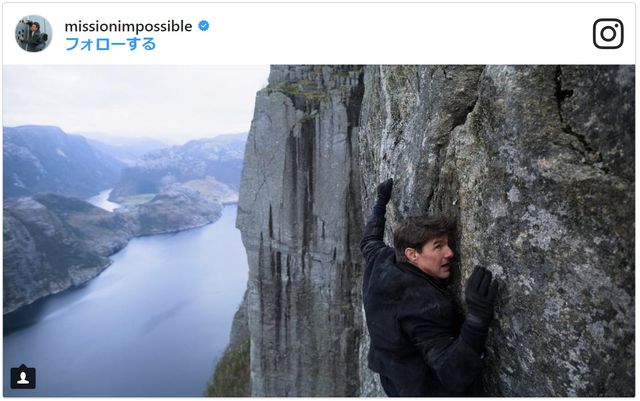Click the distant river between the mountains
This screenshot has height=401, width=640.
[102, 200]
